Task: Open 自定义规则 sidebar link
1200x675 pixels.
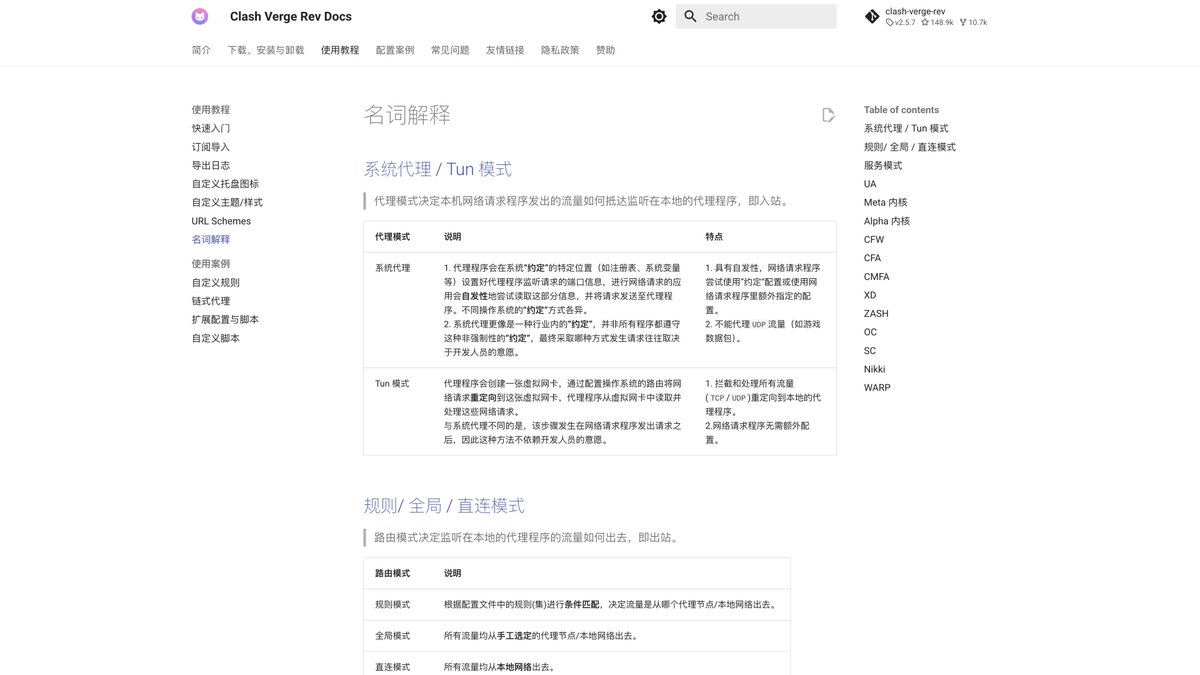Action: (216, 283)
